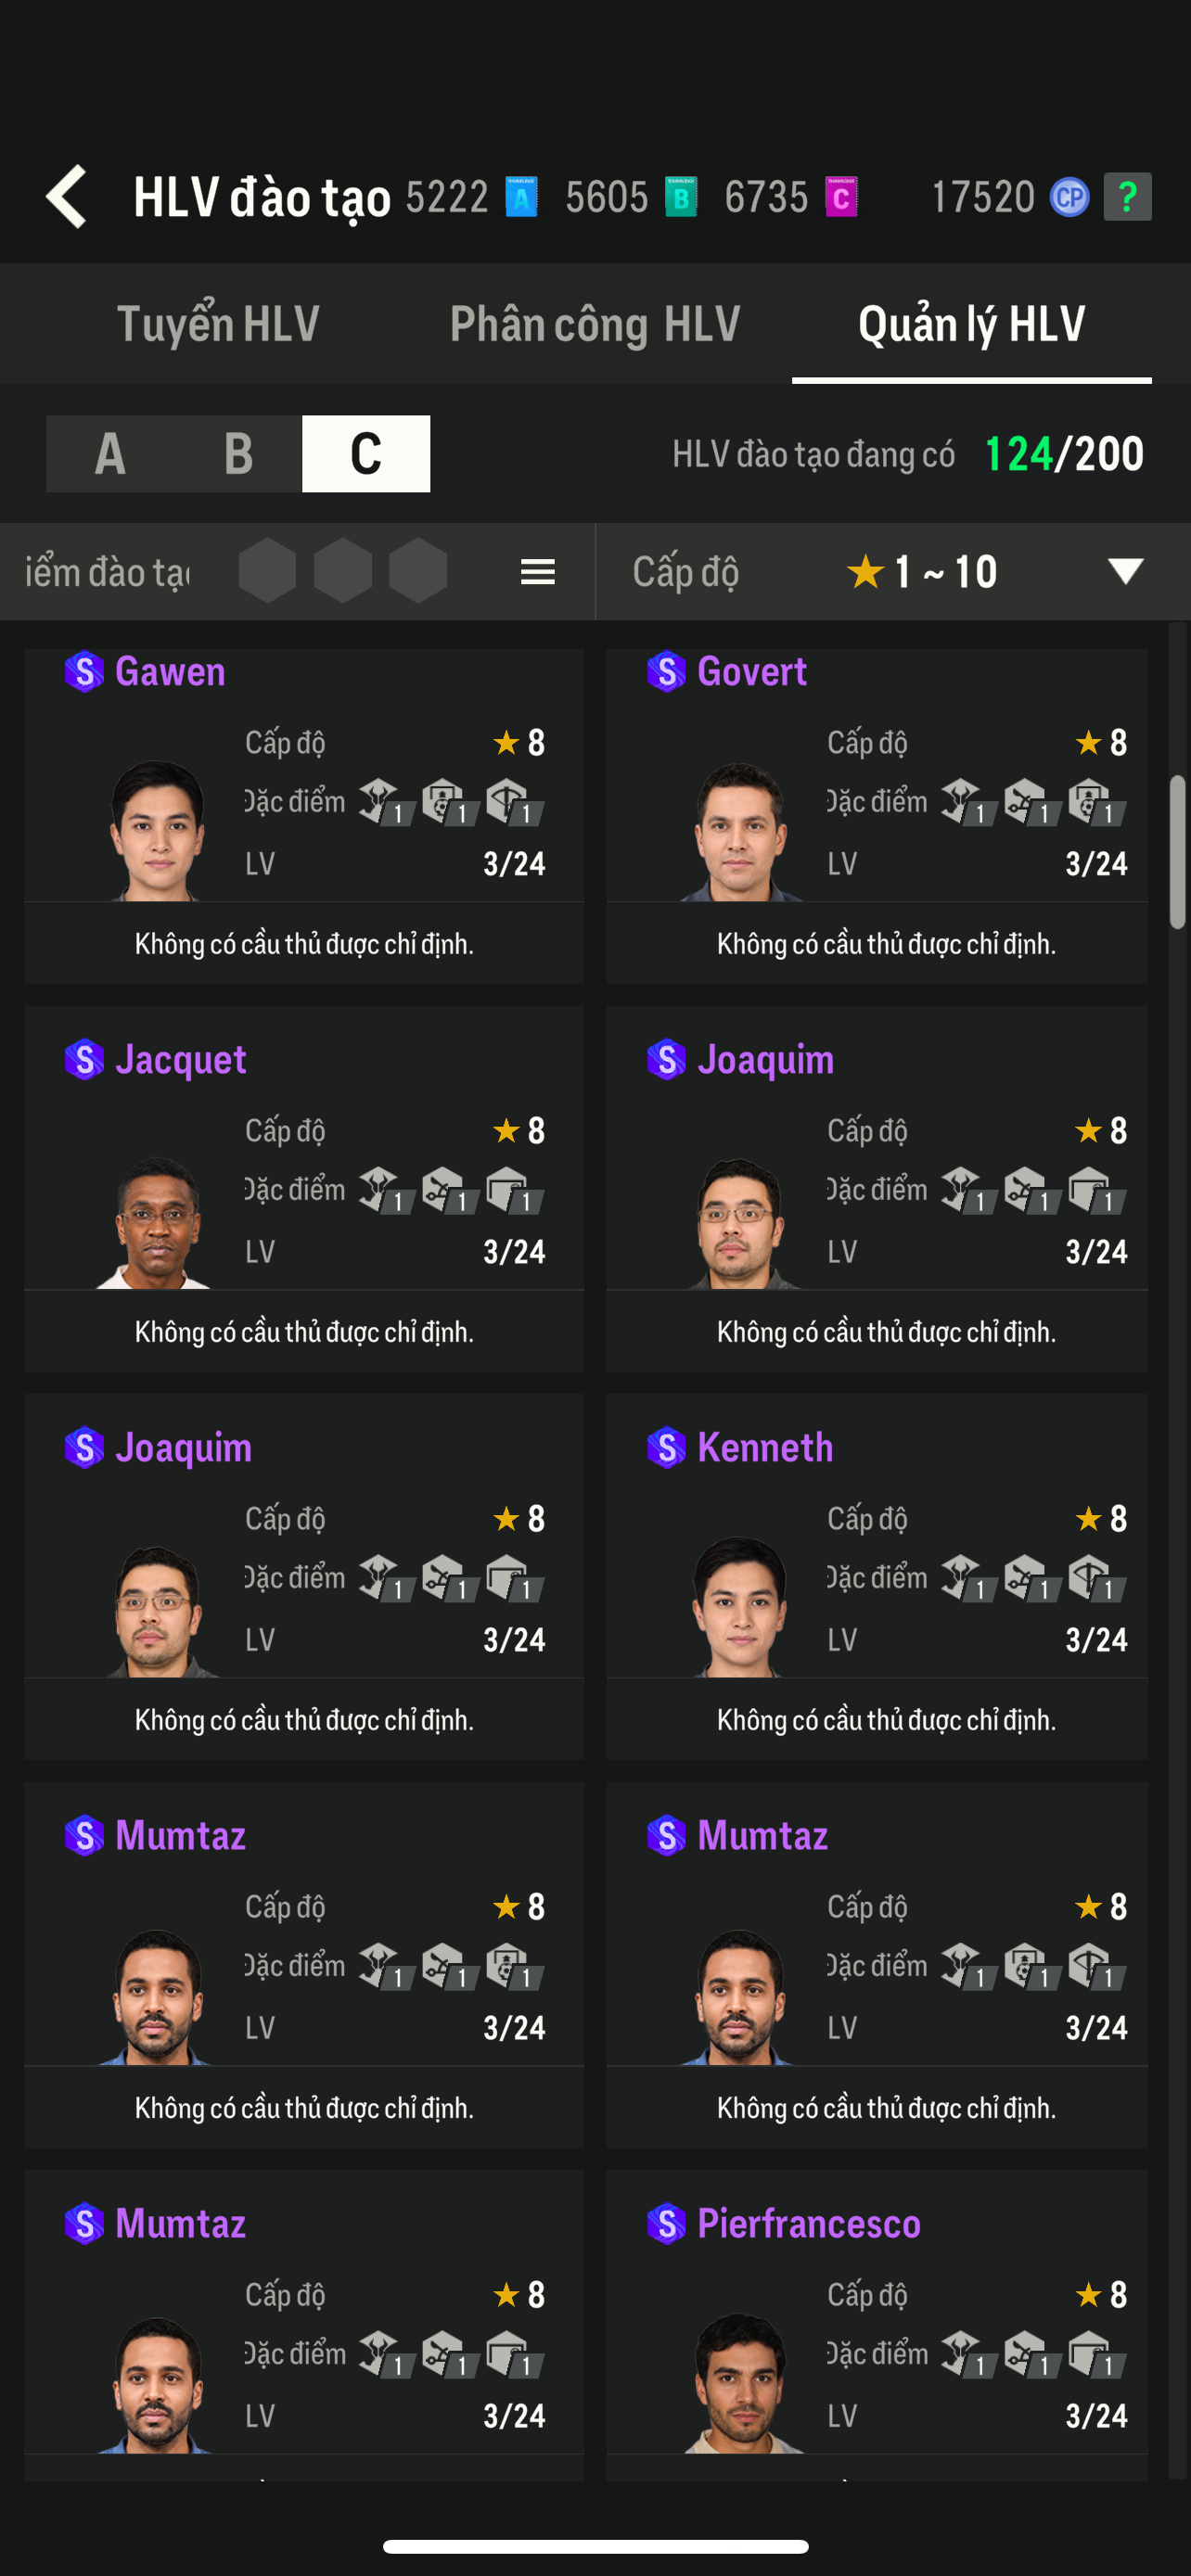Select the first hexagon trait filter slot
Viewport: 1191px width, 2576px height.
click(267, 571)
